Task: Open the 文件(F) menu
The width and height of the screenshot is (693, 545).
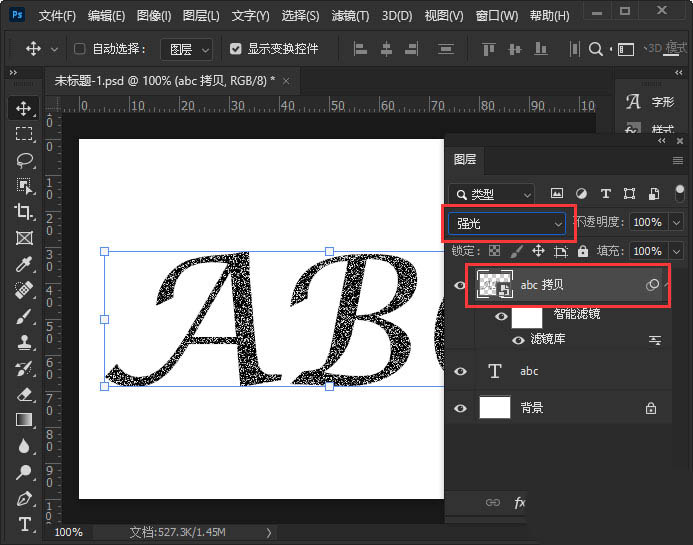Action: 57,16
